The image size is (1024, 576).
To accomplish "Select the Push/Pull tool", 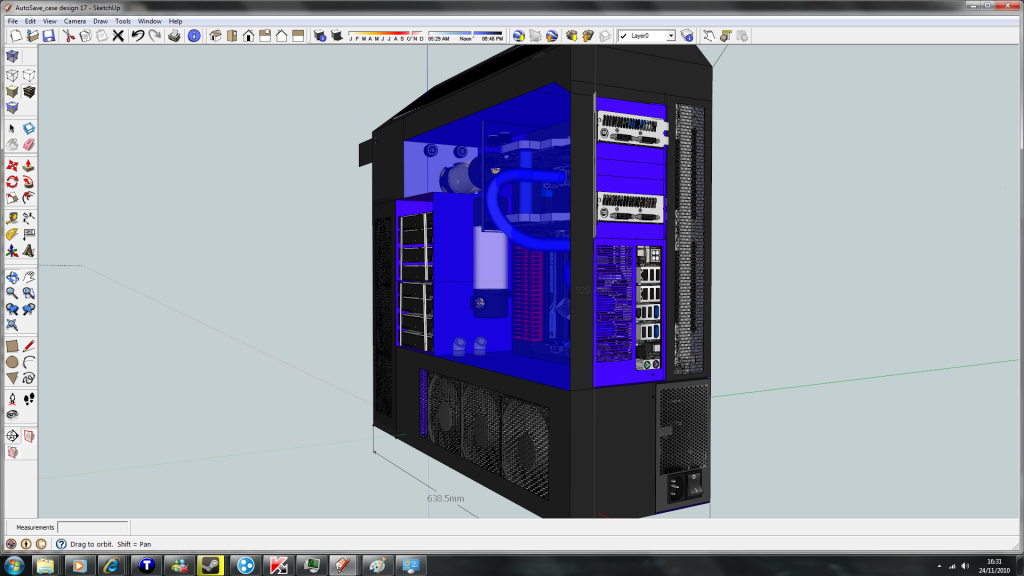I will pyautogui.click(x=29, y=165).
